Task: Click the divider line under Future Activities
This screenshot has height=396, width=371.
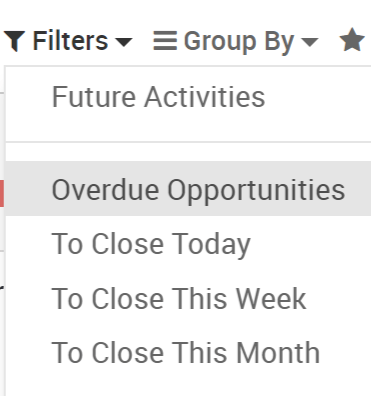Action: 188,142
